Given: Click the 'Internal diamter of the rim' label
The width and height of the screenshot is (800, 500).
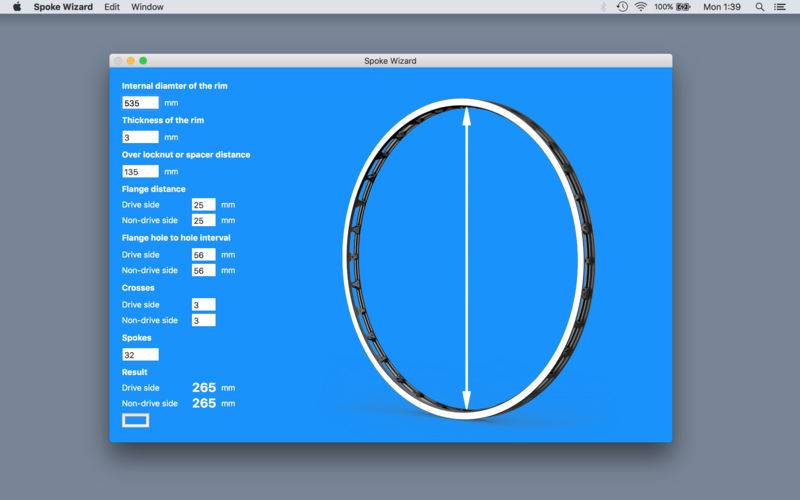Looking at the screenshot, I should (x=174, y=86).
